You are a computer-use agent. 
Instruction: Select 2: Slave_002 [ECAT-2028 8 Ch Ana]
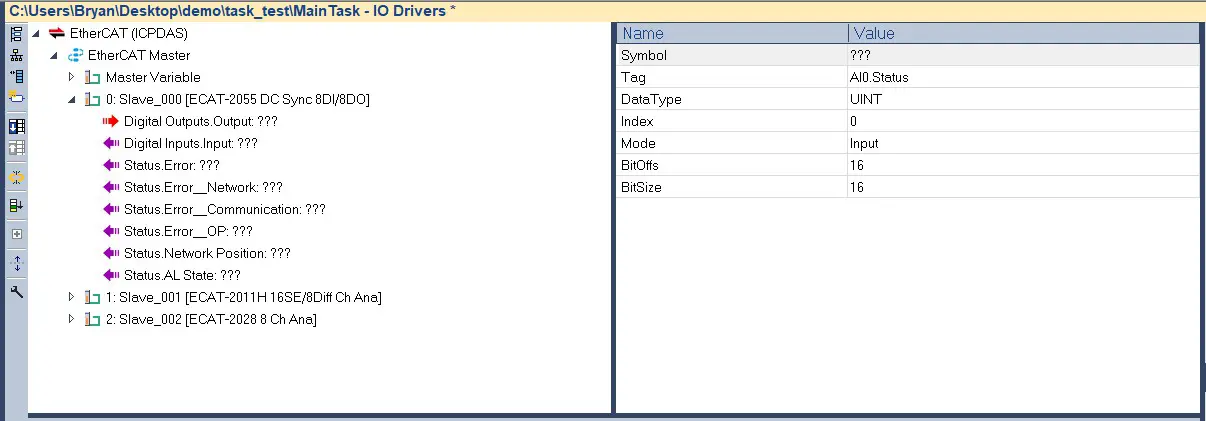tap(211, 319)
